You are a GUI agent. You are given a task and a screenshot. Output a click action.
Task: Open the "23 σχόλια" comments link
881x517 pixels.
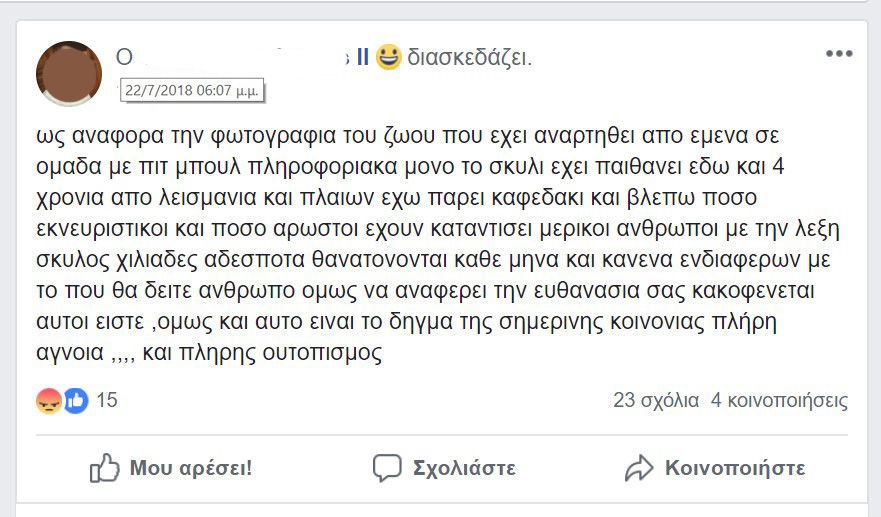pos(656,401)
